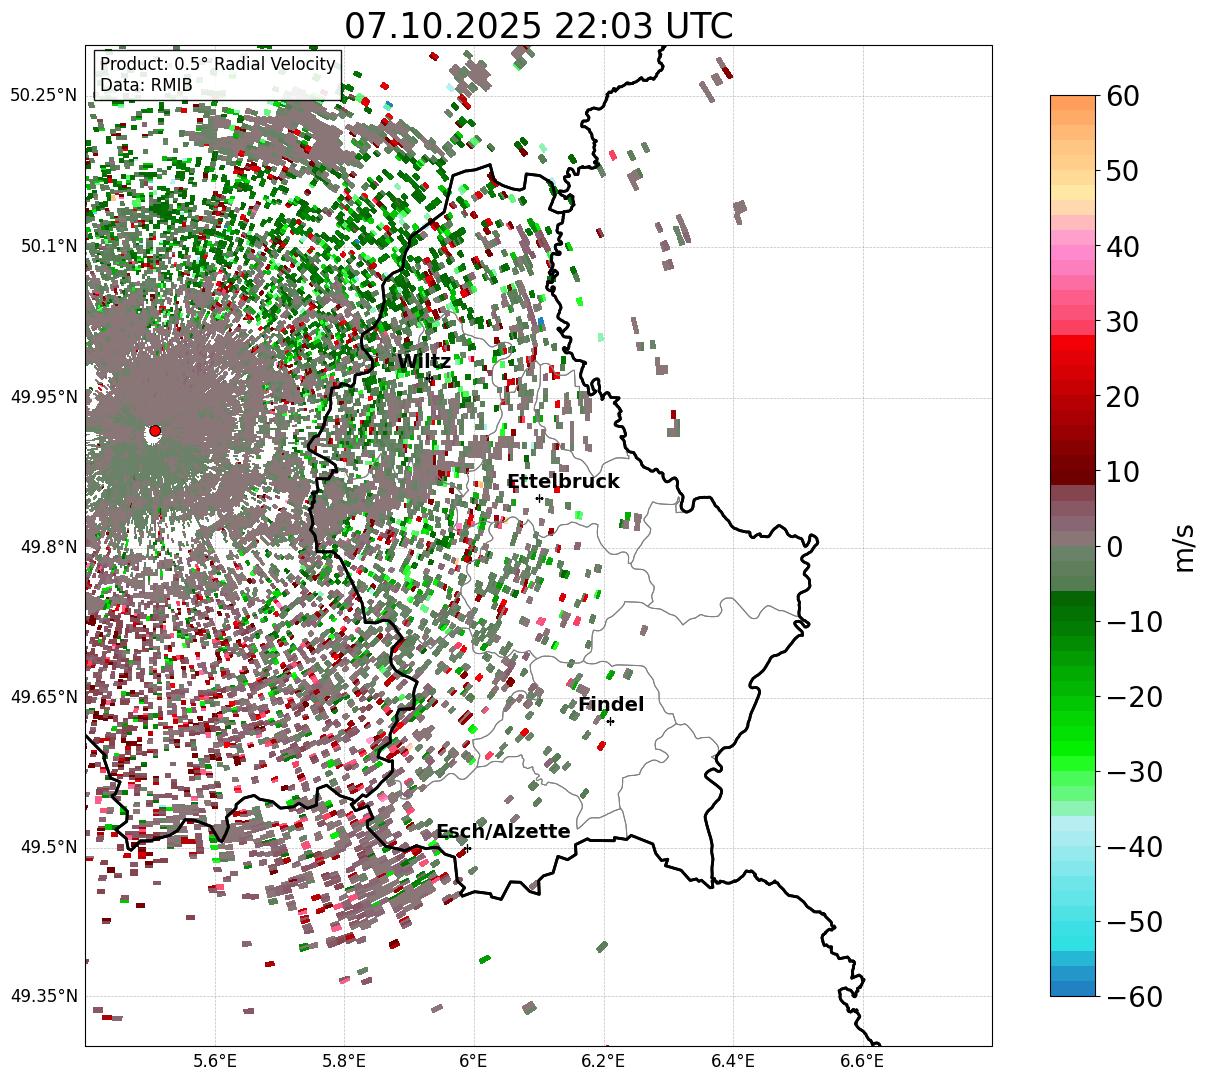
Task: Click the colorbar tick label 20
Action: (1125, 396)
